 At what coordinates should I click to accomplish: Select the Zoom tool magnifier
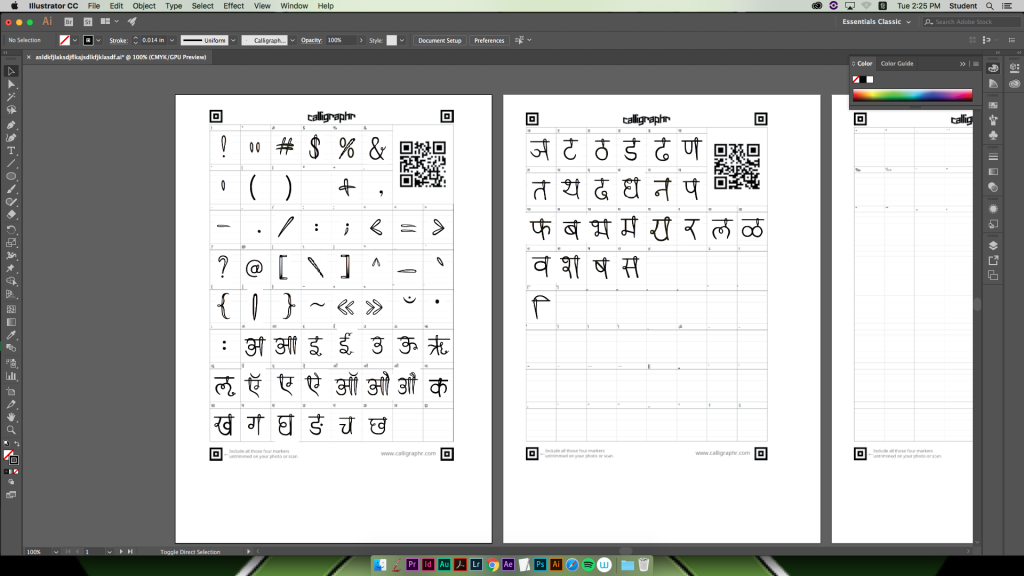(11, 430)
